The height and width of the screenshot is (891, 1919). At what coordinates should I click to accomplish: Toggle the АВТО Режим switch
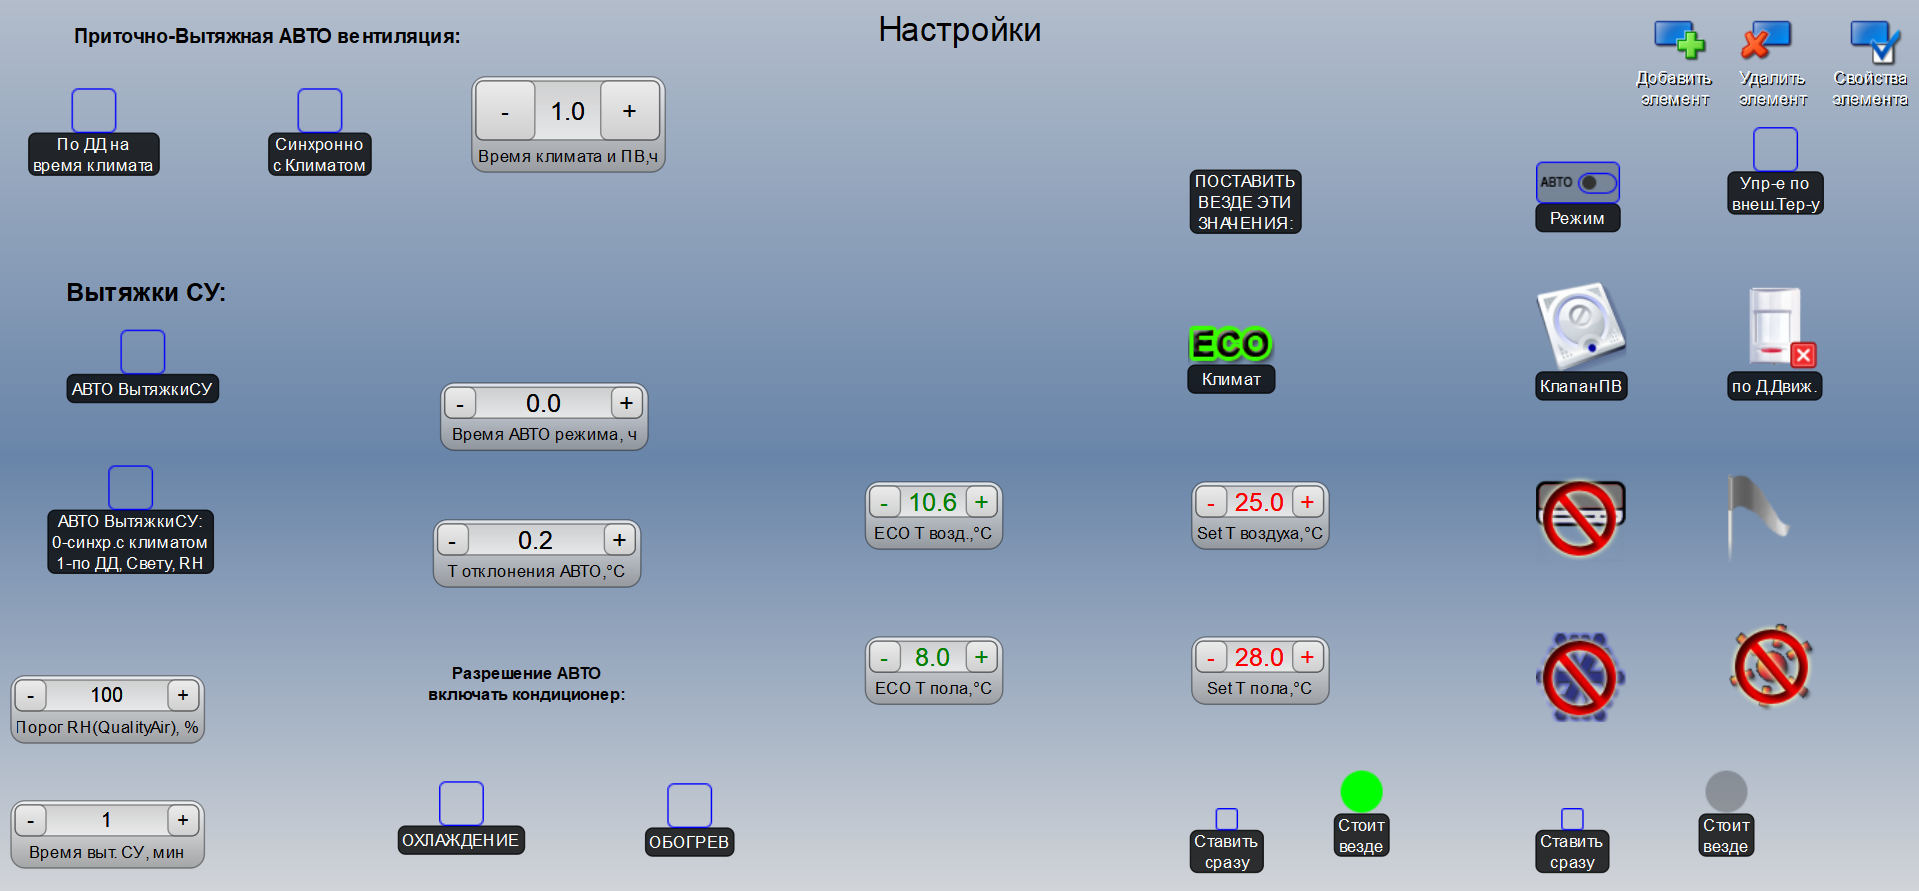point(1596,183)
